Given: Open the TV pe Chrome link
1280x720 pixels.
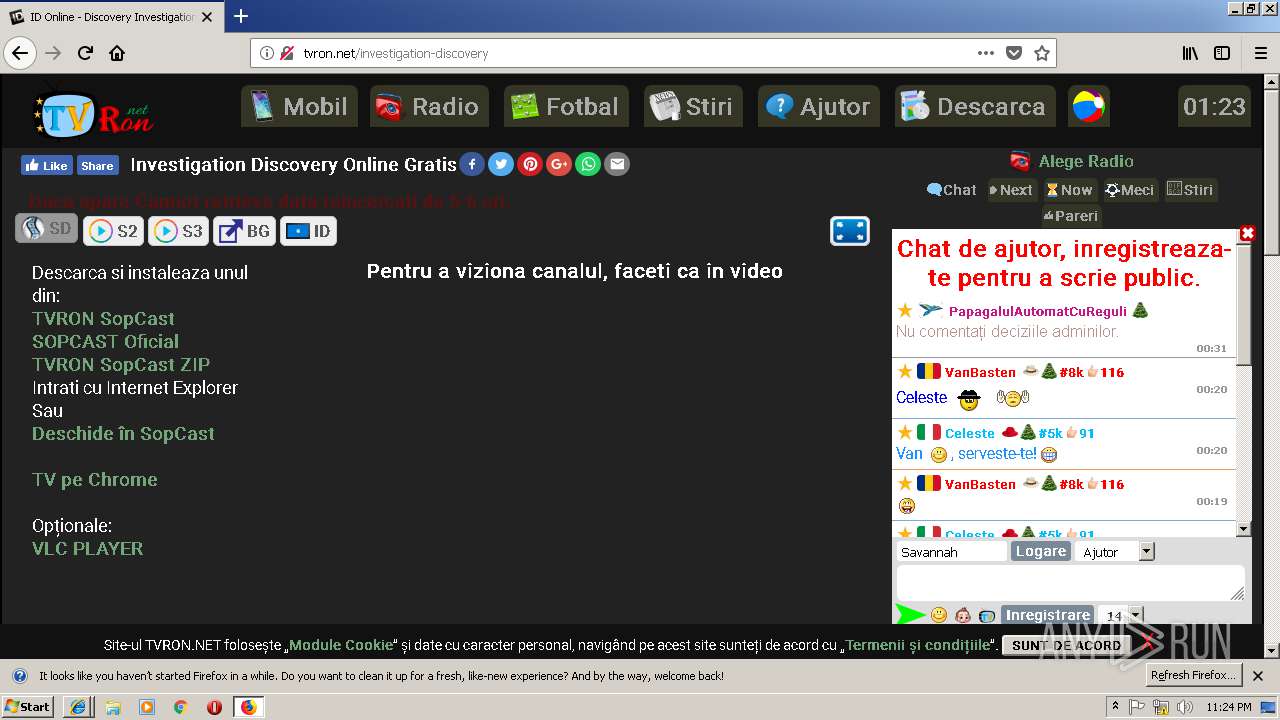Looking at the screenshot, I should point(95,480).
